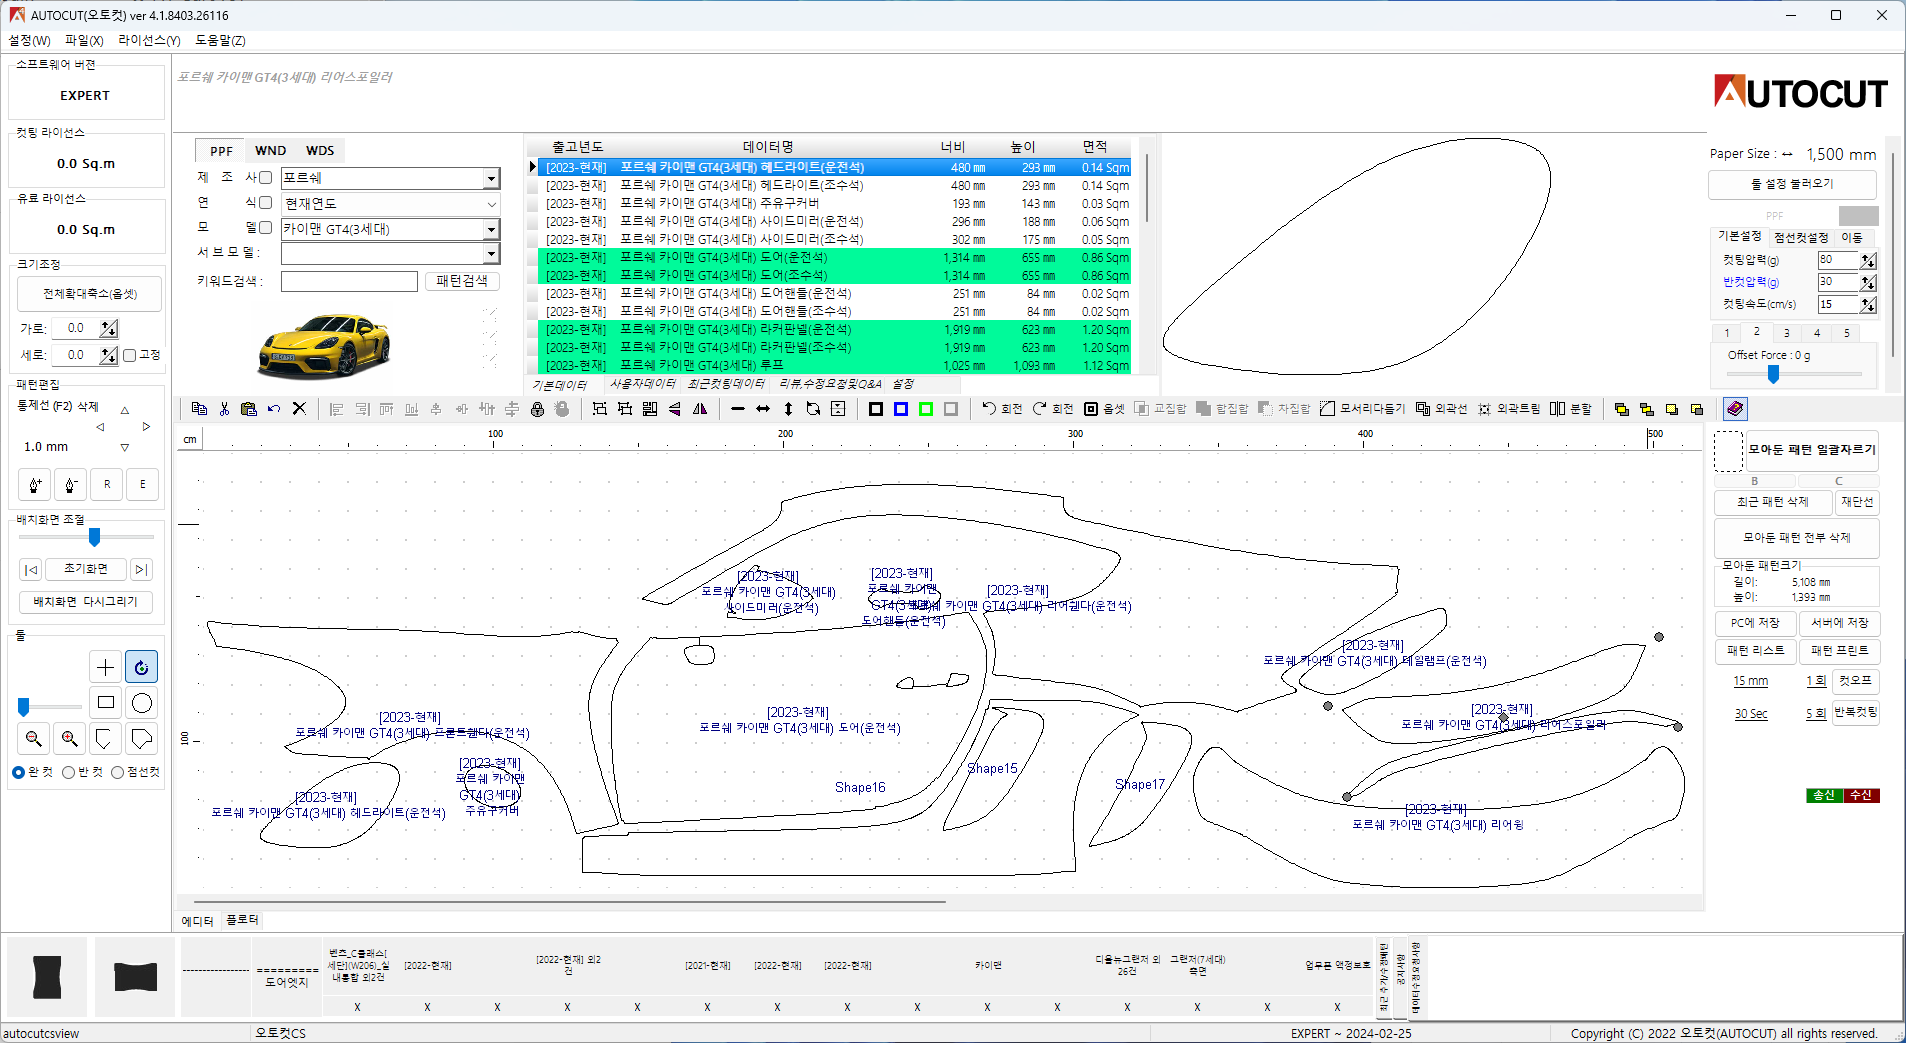Image resolution: width=1906 pixels, height=1043 pixels.
Task: Click the scissors cut icon
Action: 224,409
